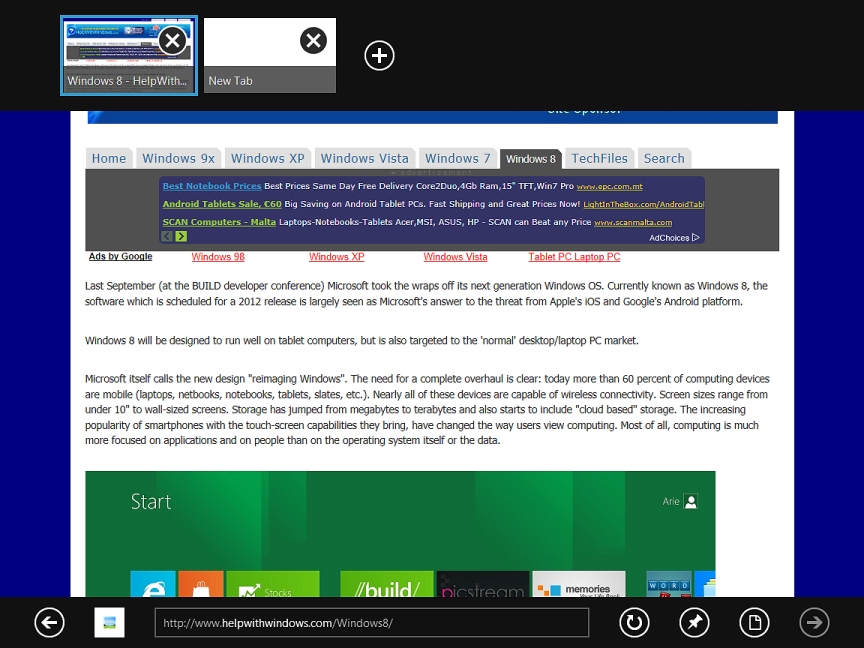This screenshot has width=864, height=648.
Task: Click the Ads by Google label
Action: [x=121, y=256]
